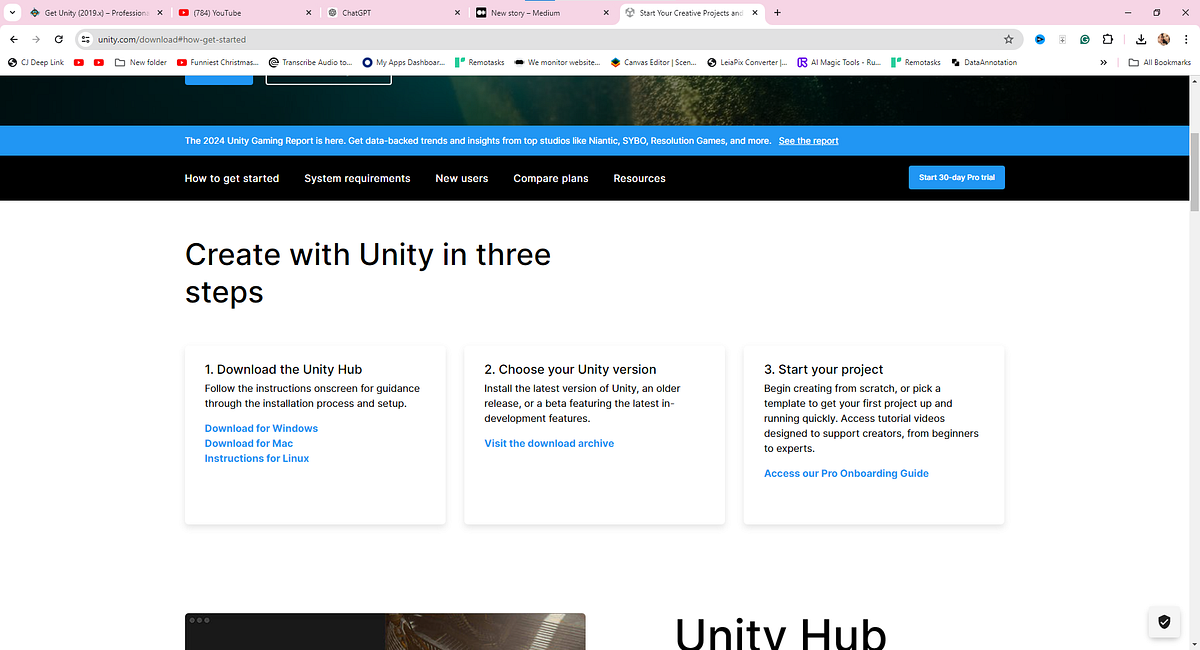1200x650 pixels.
Task: Click the Start 30-day Pro trial button
Action: coord(956,177)
